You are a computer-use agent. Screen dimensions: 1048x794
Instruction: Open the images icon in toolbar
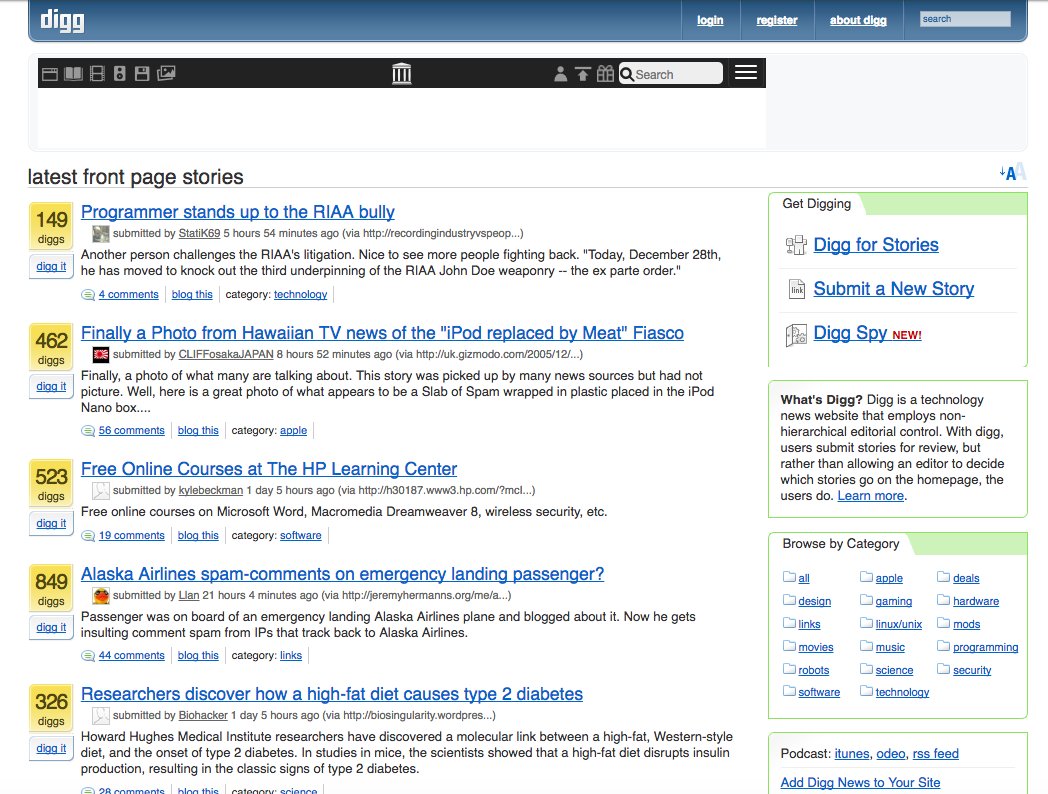(166, 73)
